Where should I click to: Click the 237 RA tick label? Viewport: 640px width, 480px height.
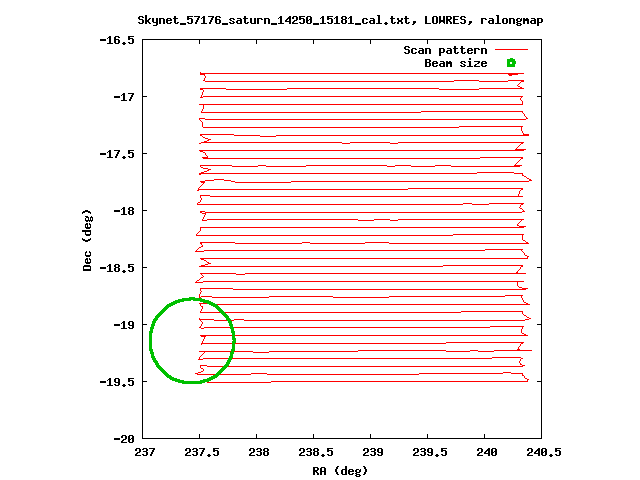[x=144, y=452]
